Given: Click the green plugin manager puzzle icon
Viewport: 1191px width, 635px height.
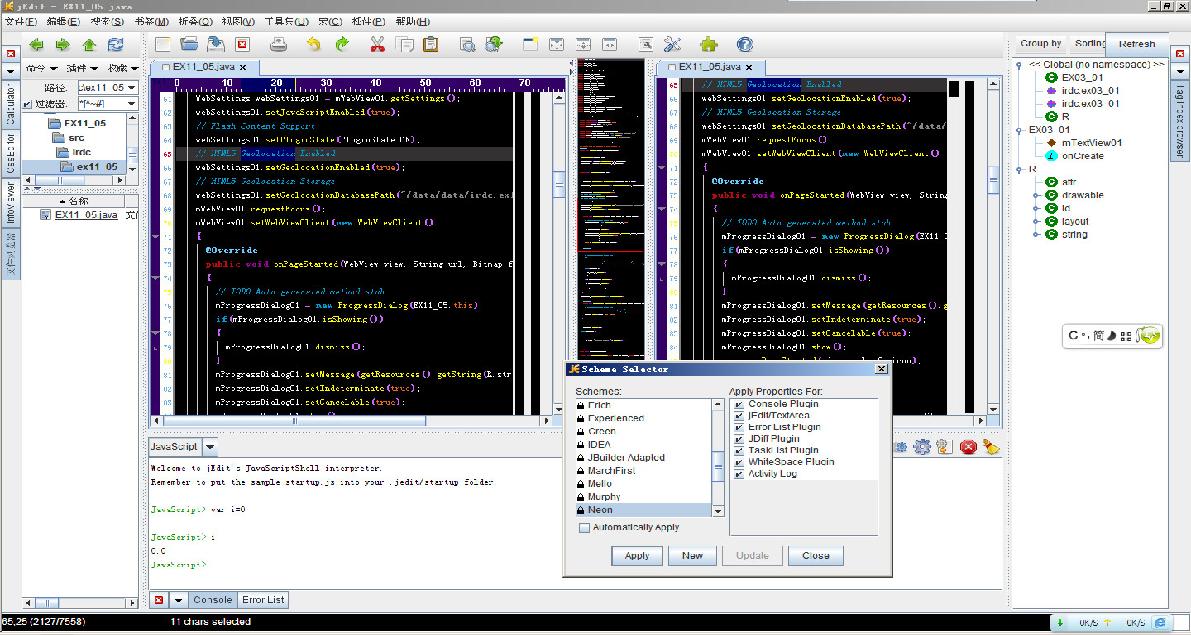Looking at the screenshot, I should 709,44.
